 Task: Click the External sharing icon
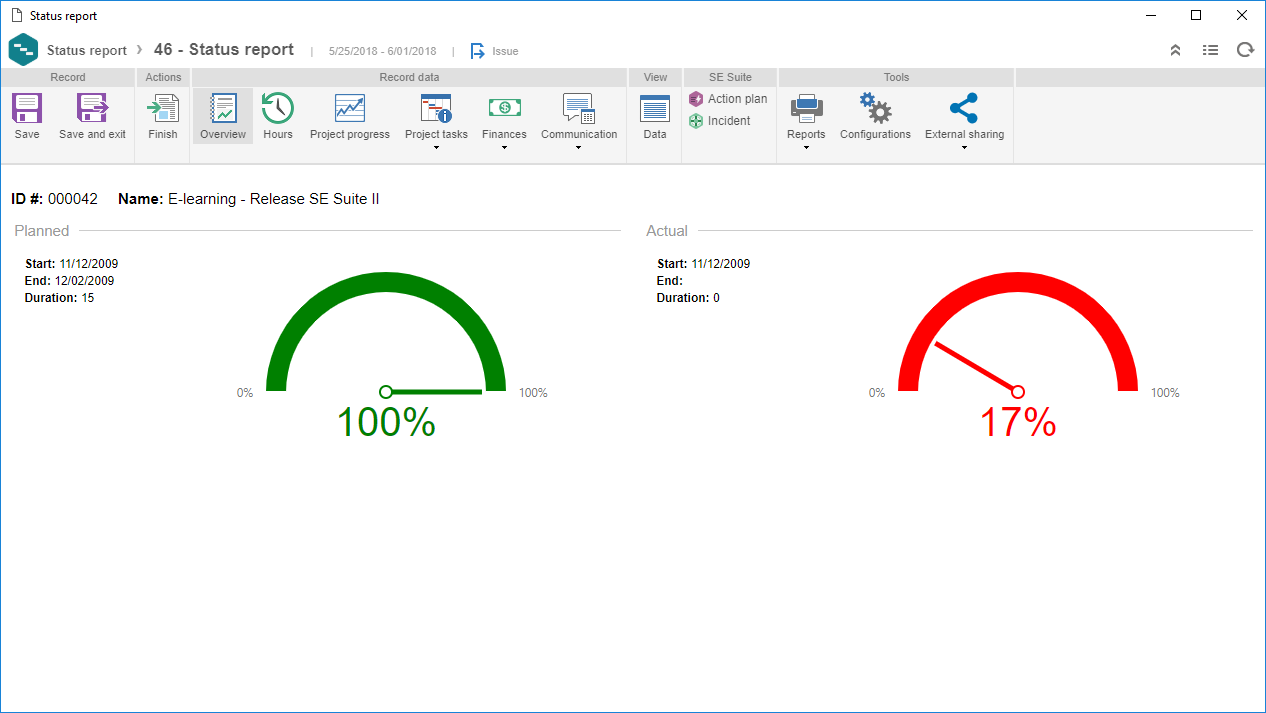pos(964,108)
